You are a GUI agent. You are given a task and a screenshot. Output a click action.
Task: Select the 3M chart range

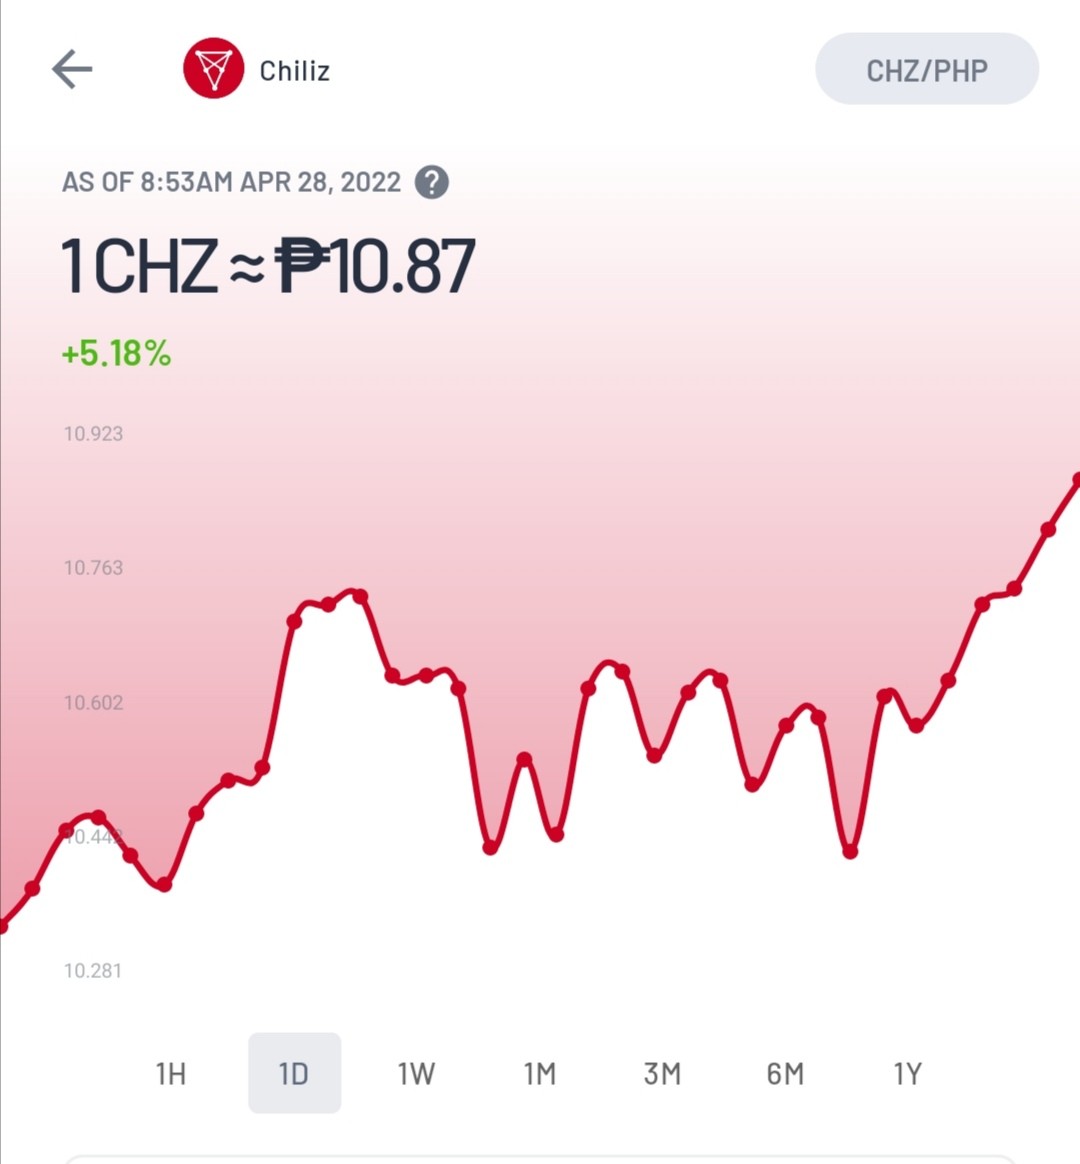[662, 1073]
